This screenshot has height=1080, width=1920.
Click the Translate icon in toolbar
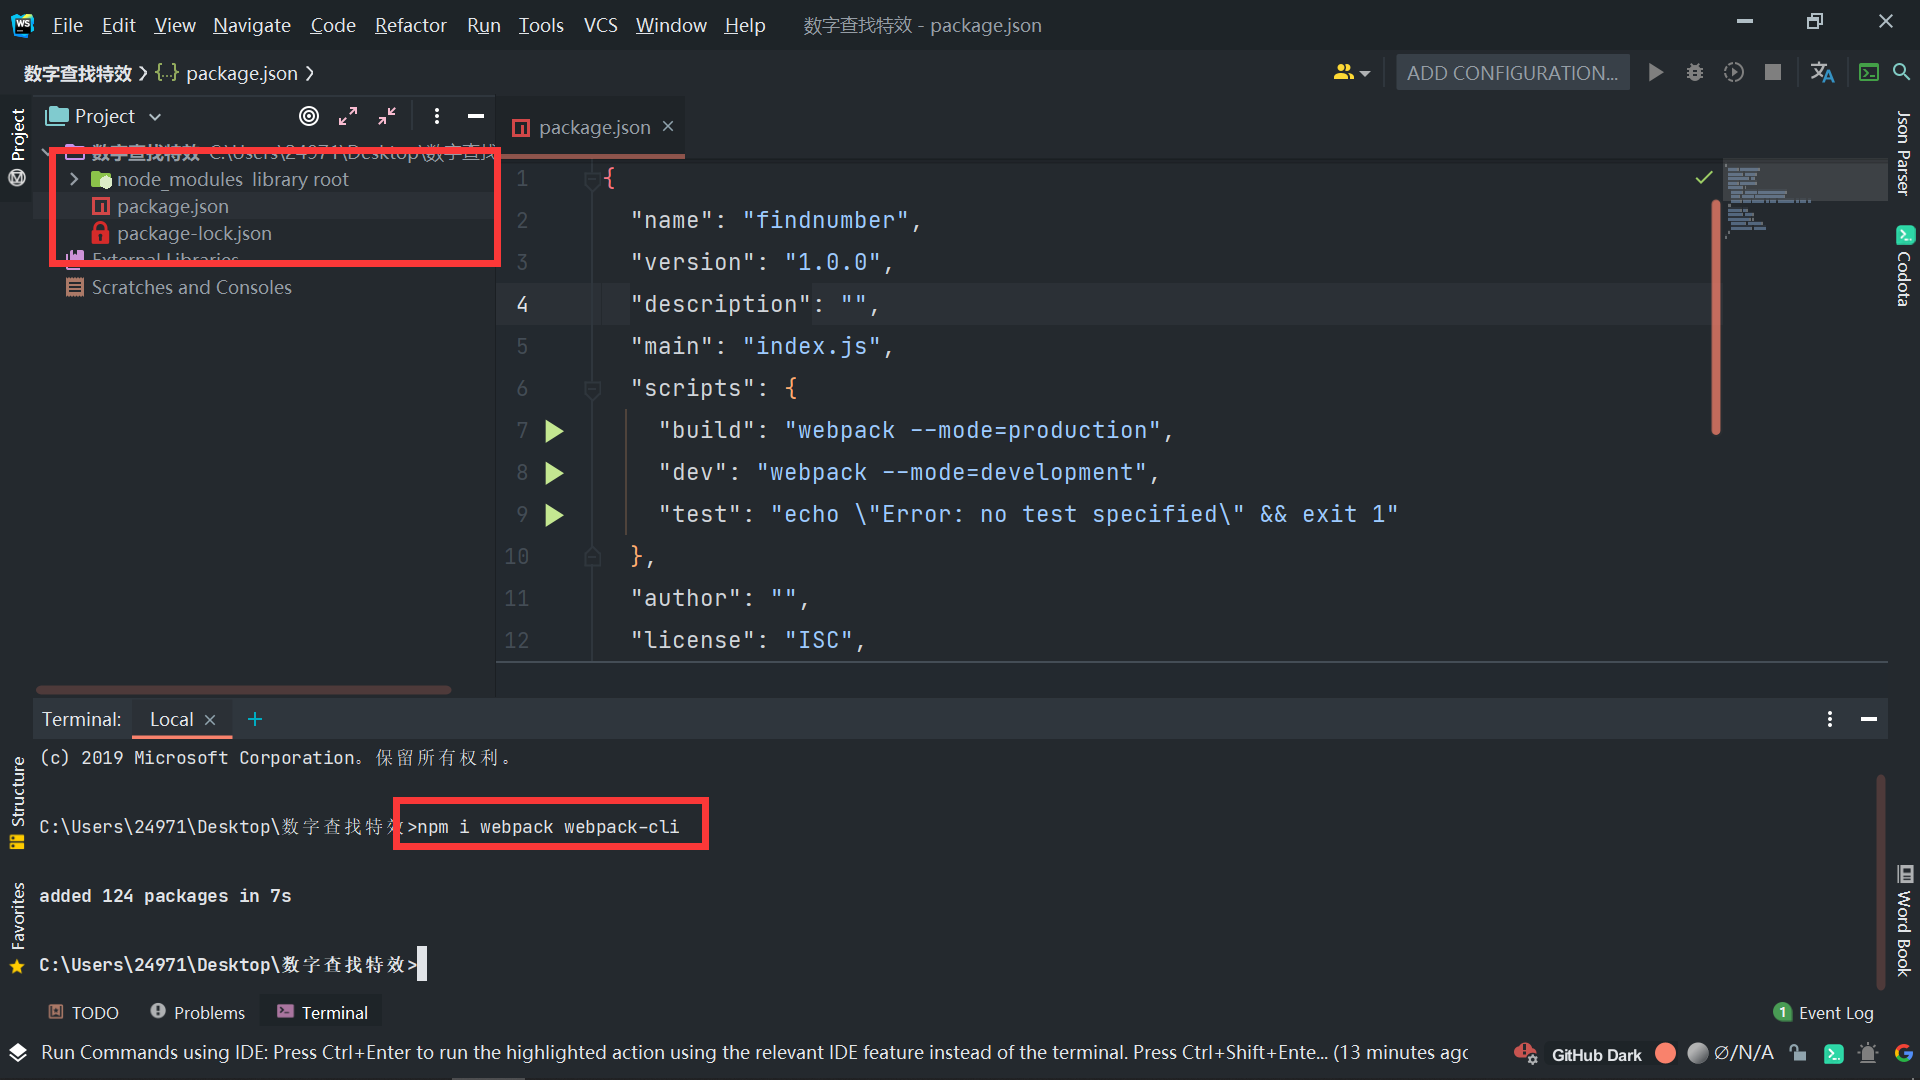click(x=1822, y=73)
